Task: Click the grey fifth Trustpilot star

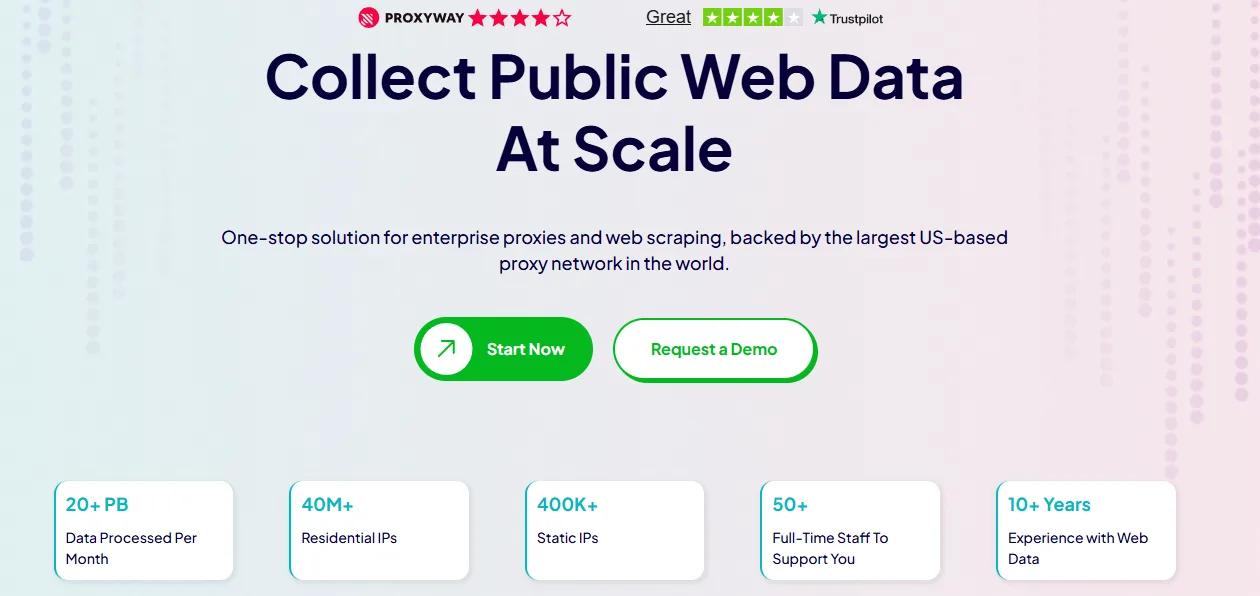Action: 793,17
